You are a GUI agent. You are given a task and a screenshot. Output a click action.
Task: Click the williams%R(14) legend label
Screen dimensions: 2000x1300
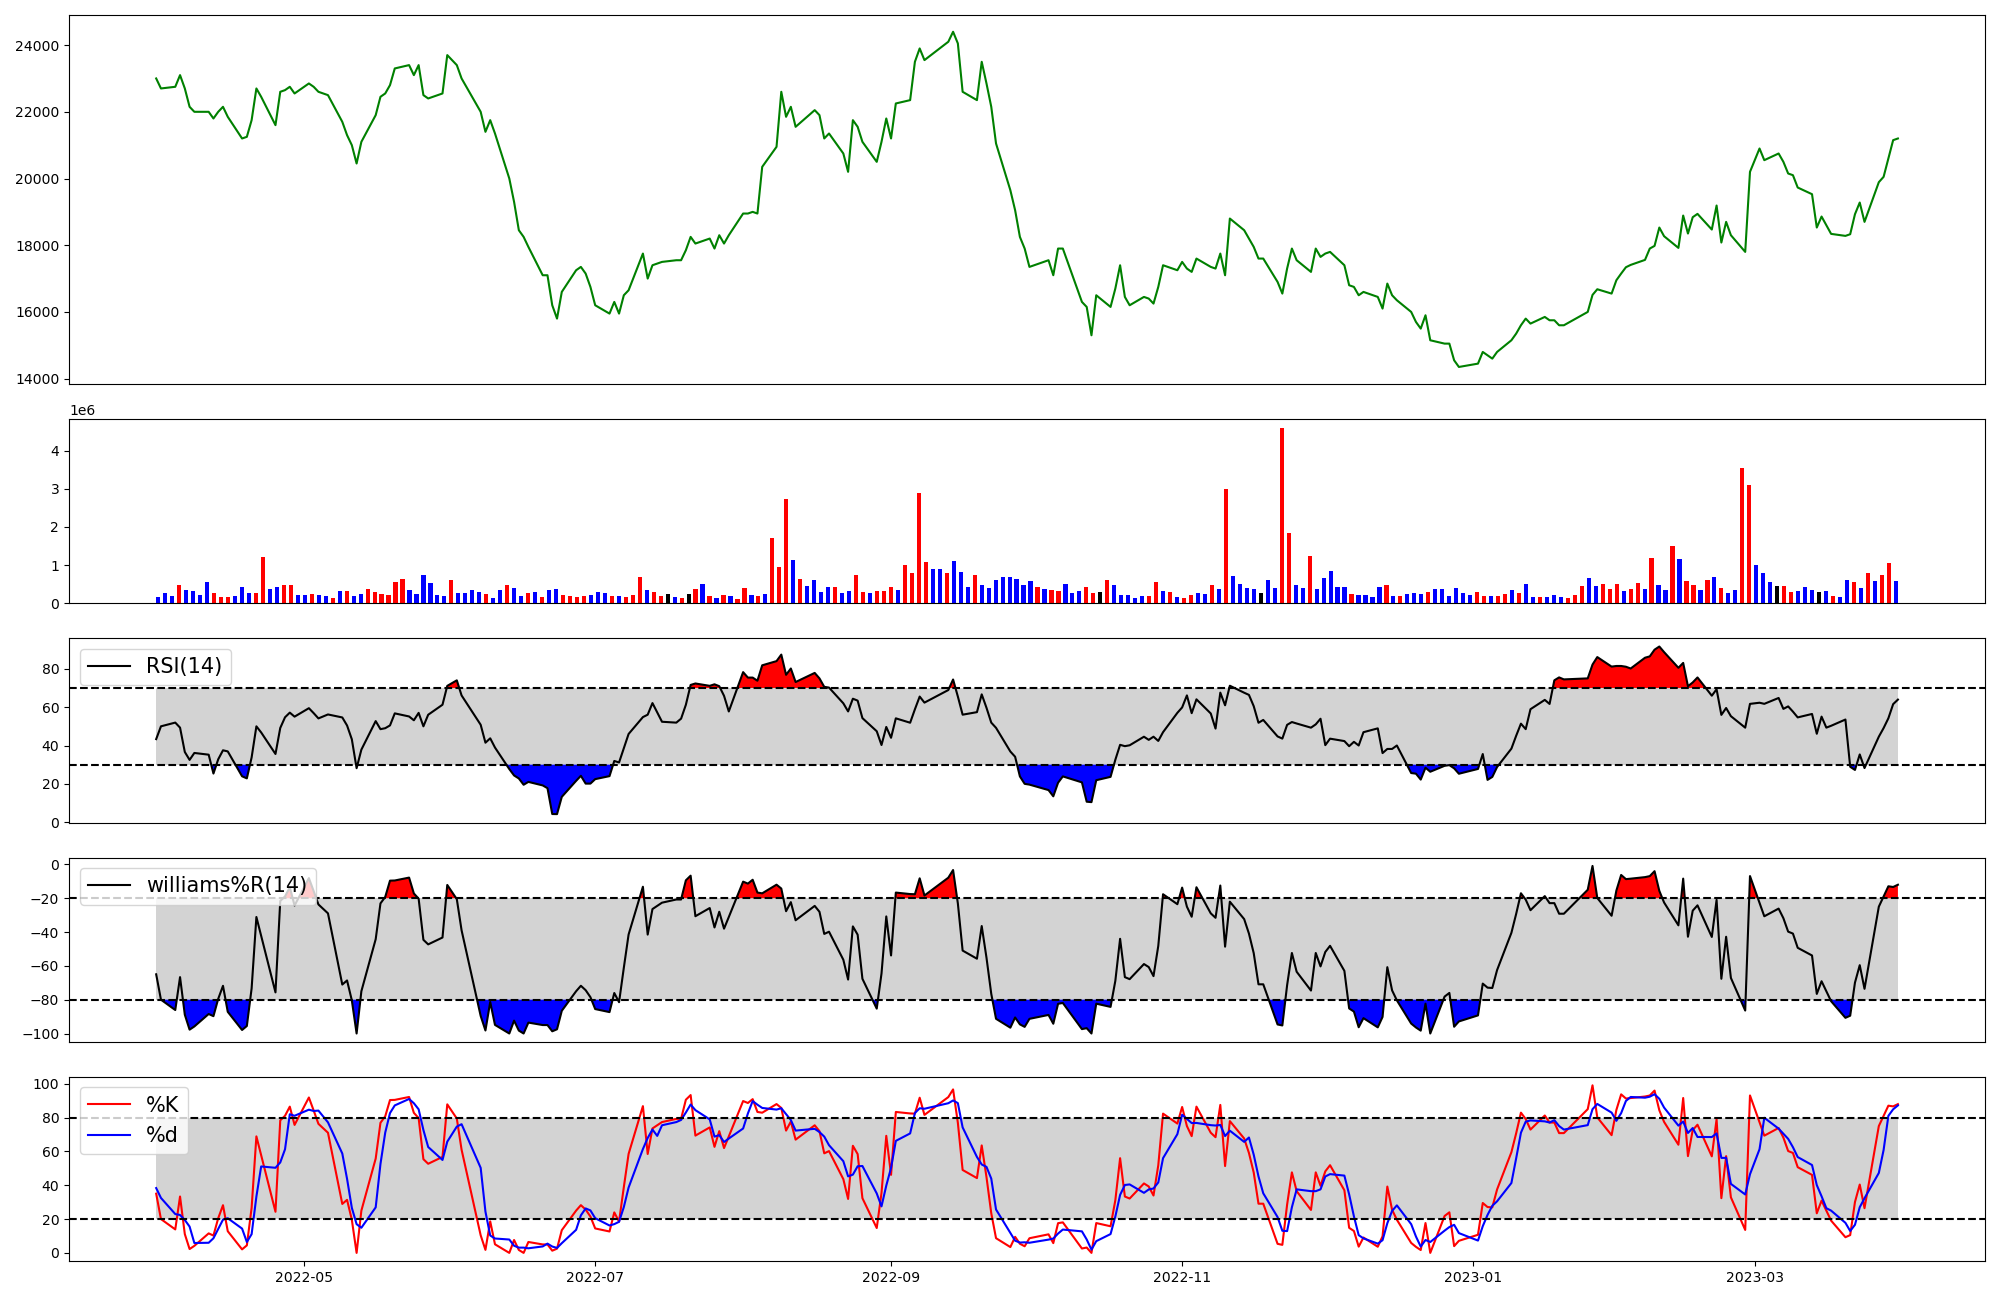click(226, 885)
